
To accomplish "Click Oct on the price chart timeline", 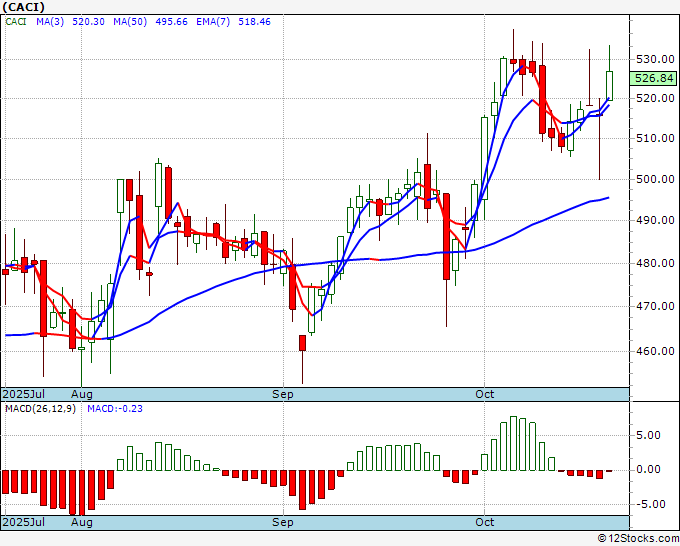I will pyautogui.click(x=484, y=394).
